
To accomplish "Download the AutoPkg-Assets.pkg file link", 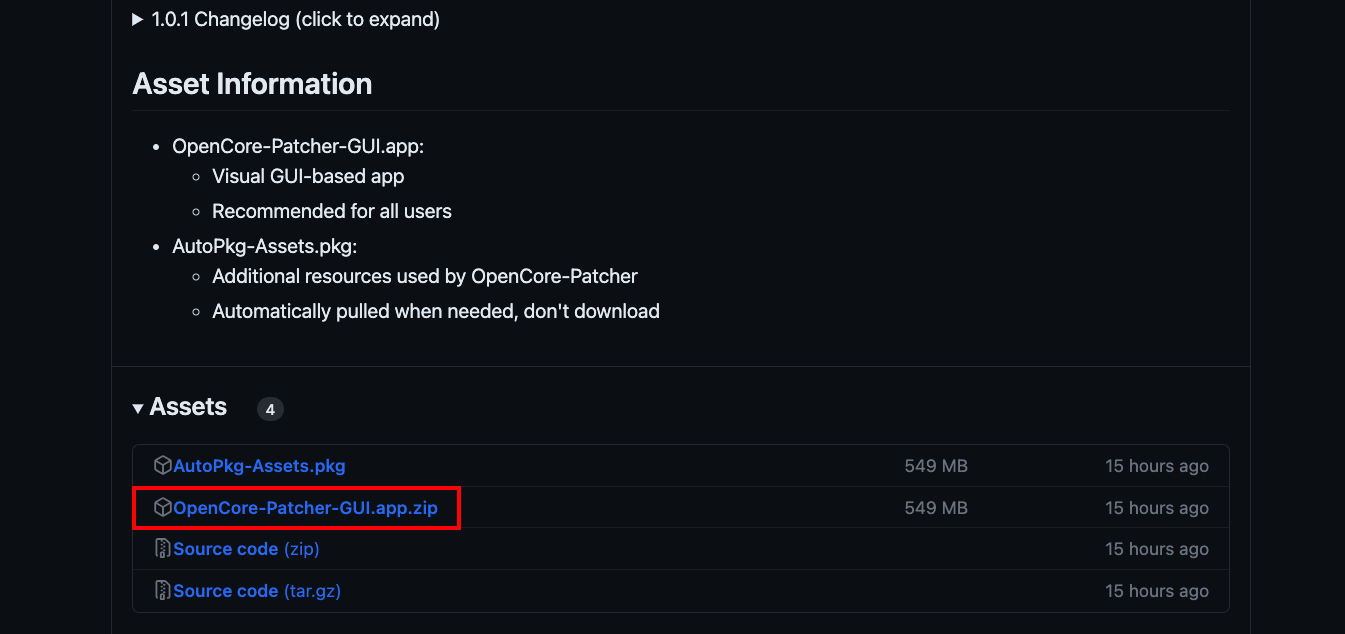I will 260,466.
